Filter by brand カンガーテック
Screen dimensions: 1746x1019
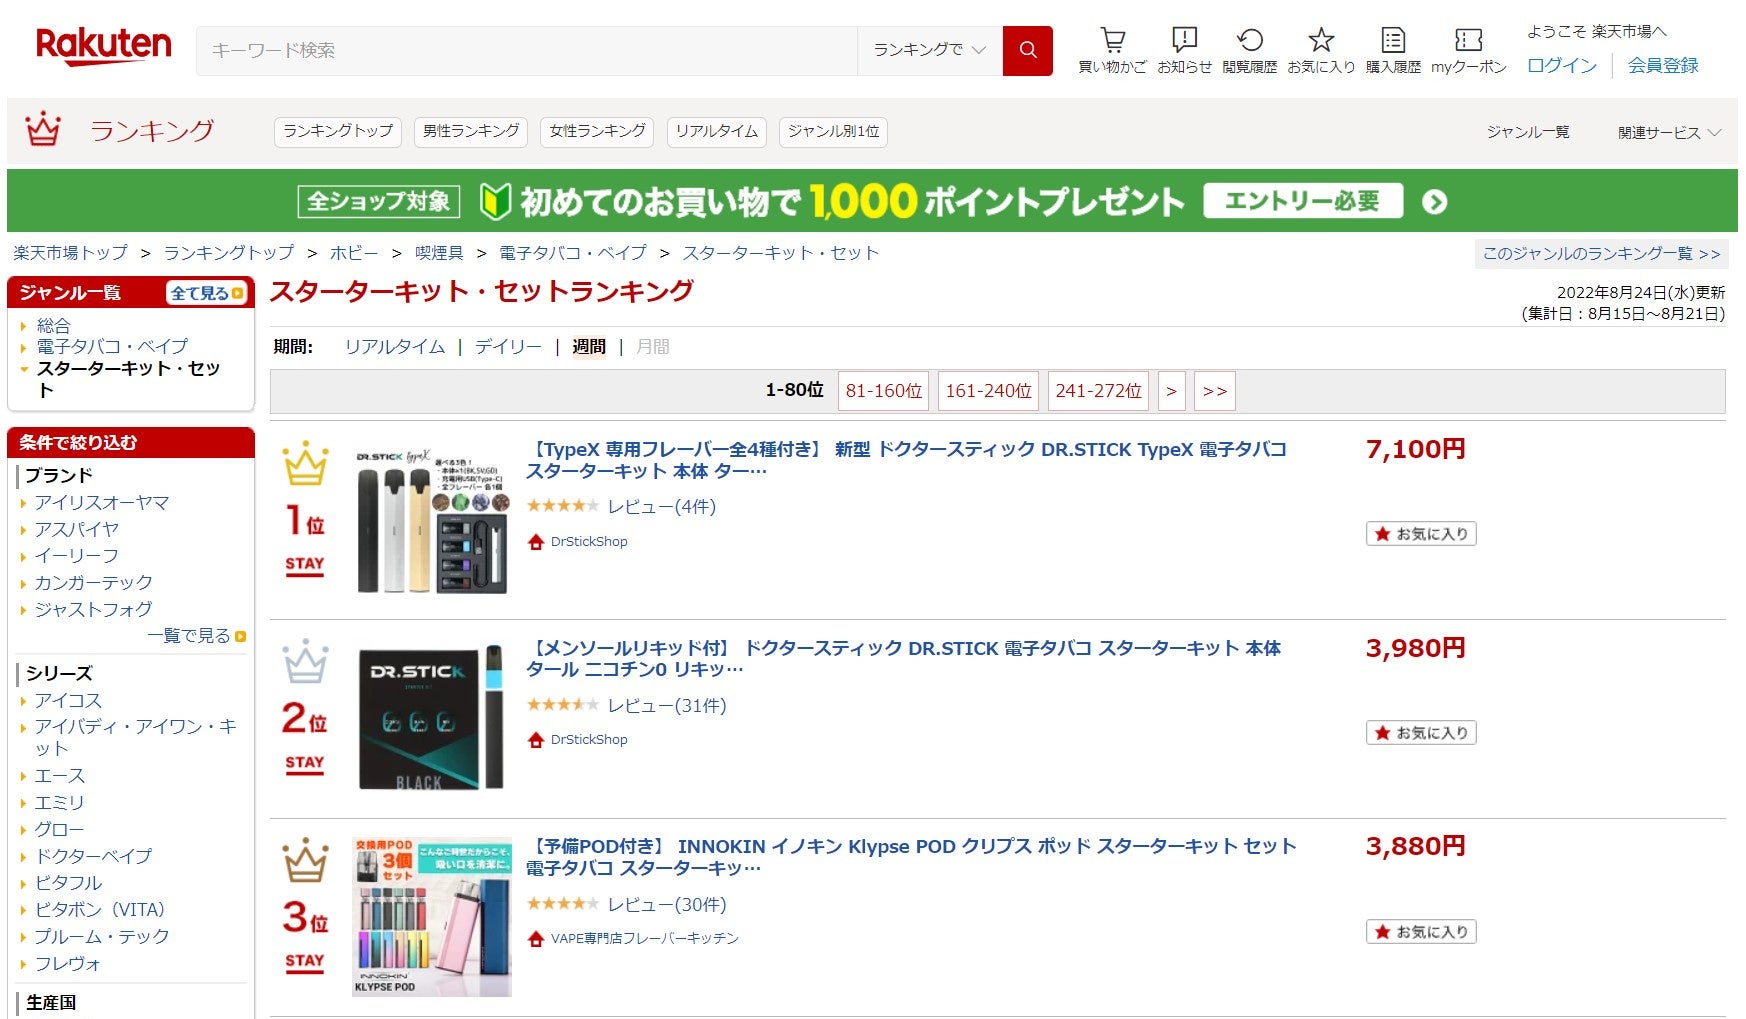coord(94,583)
